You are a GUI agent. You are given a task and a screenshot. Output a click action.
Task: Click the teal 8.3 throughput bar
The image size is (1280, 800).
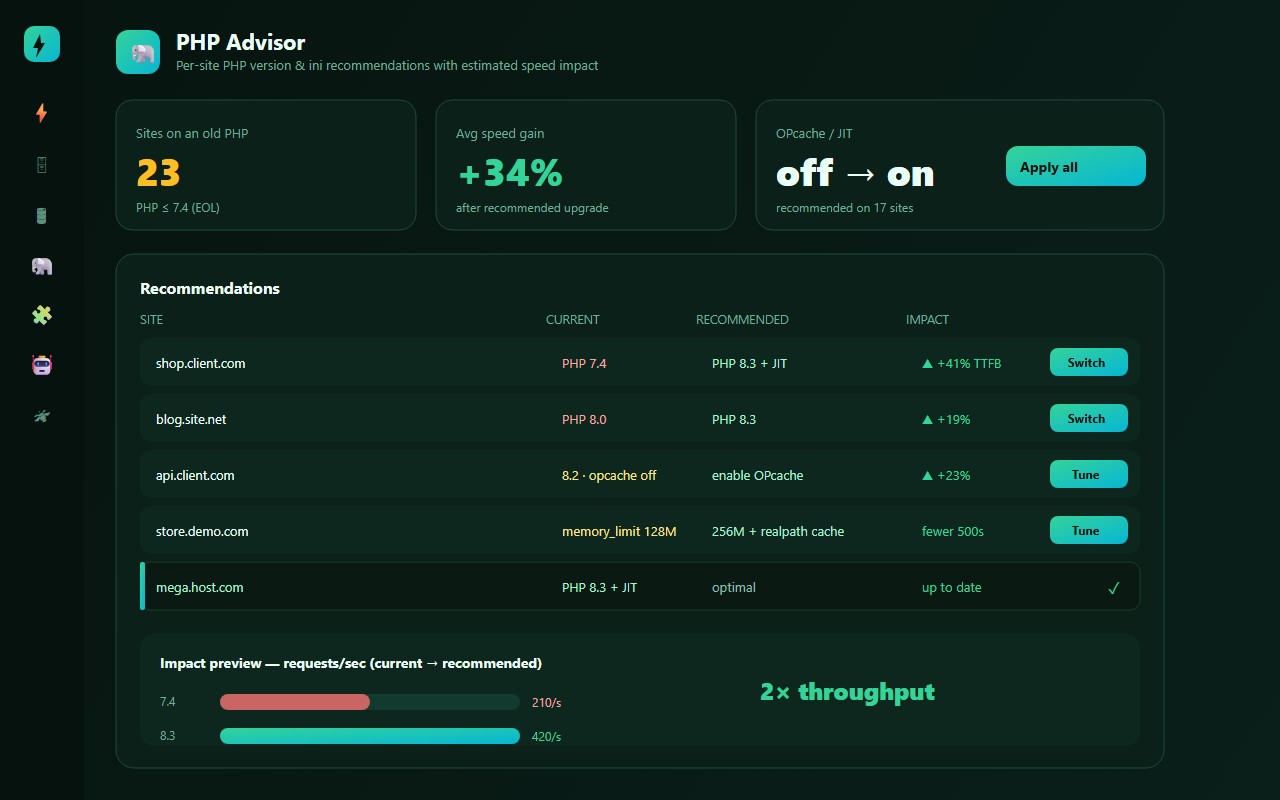[x=370, y=736]
